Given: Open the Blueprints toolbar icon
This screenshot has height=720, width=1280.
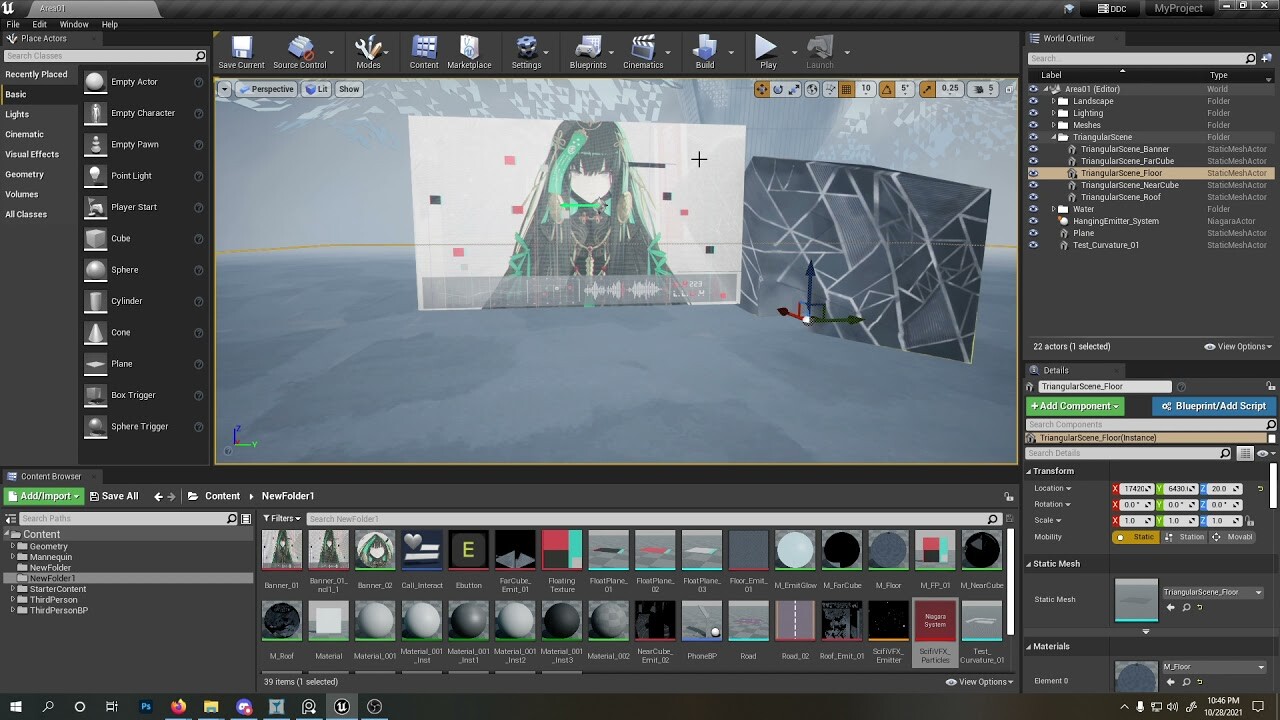Looking at the screenshot, I should click(x=588, y=47).
